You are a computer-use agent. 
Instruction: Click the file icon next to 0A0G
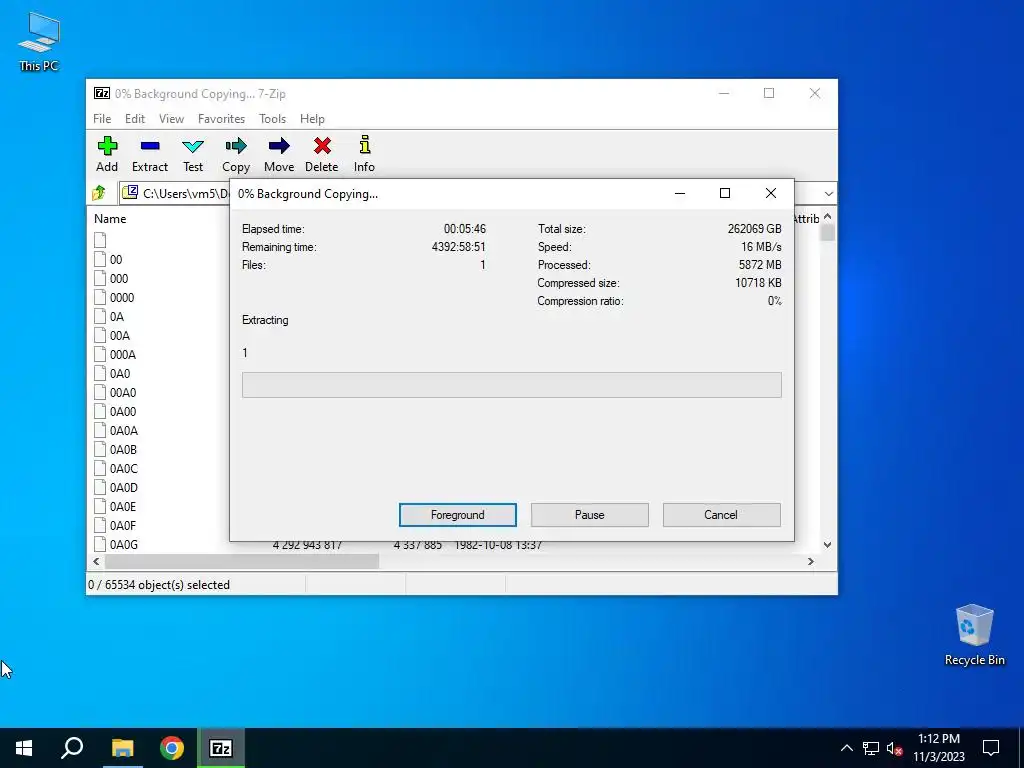tap(100, 544)
